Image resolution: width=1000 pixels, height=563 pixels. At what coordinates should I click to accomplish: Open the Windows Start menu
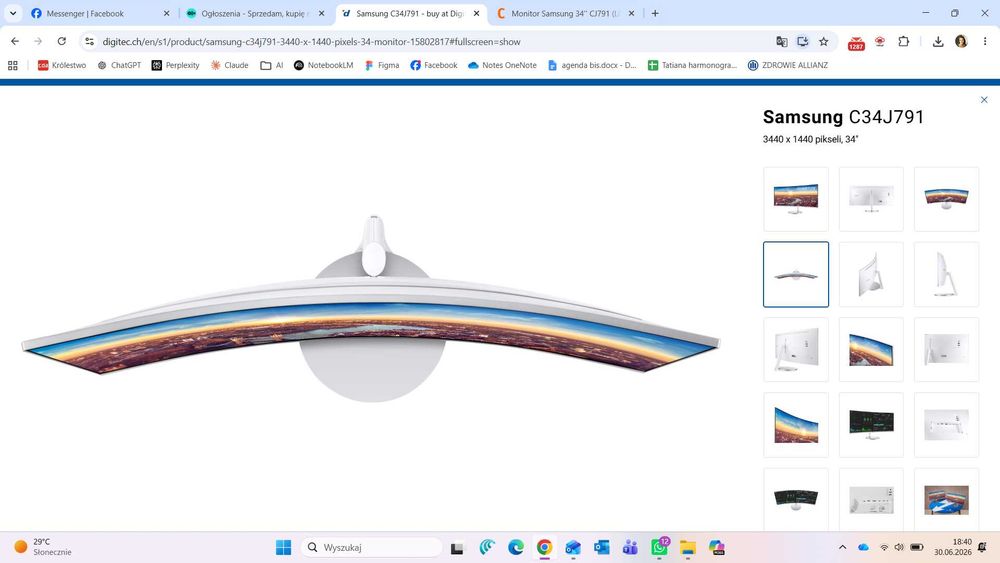click(x=283, y=547)
